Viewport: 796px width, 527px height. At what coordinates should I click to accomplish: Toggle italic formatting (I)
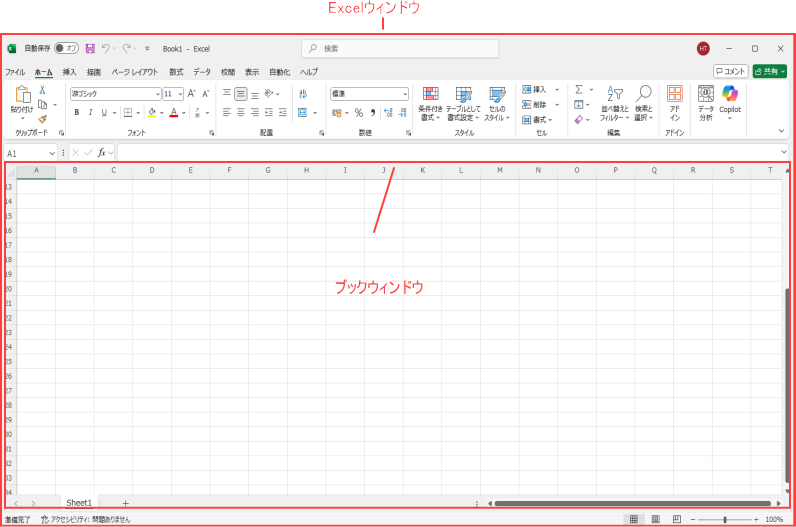(89, 112)
